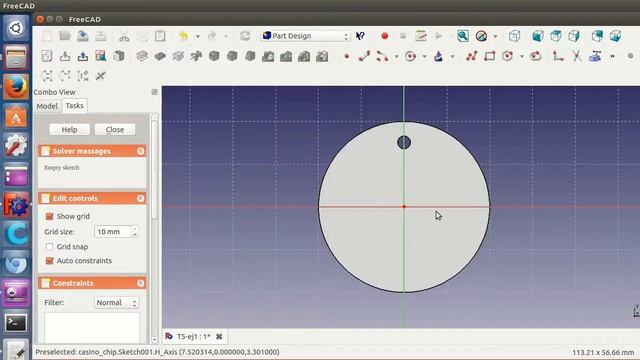Viewport: 640px width, 360px height.
Task: Open the Macros dialog icon
Action: (420, 36)
